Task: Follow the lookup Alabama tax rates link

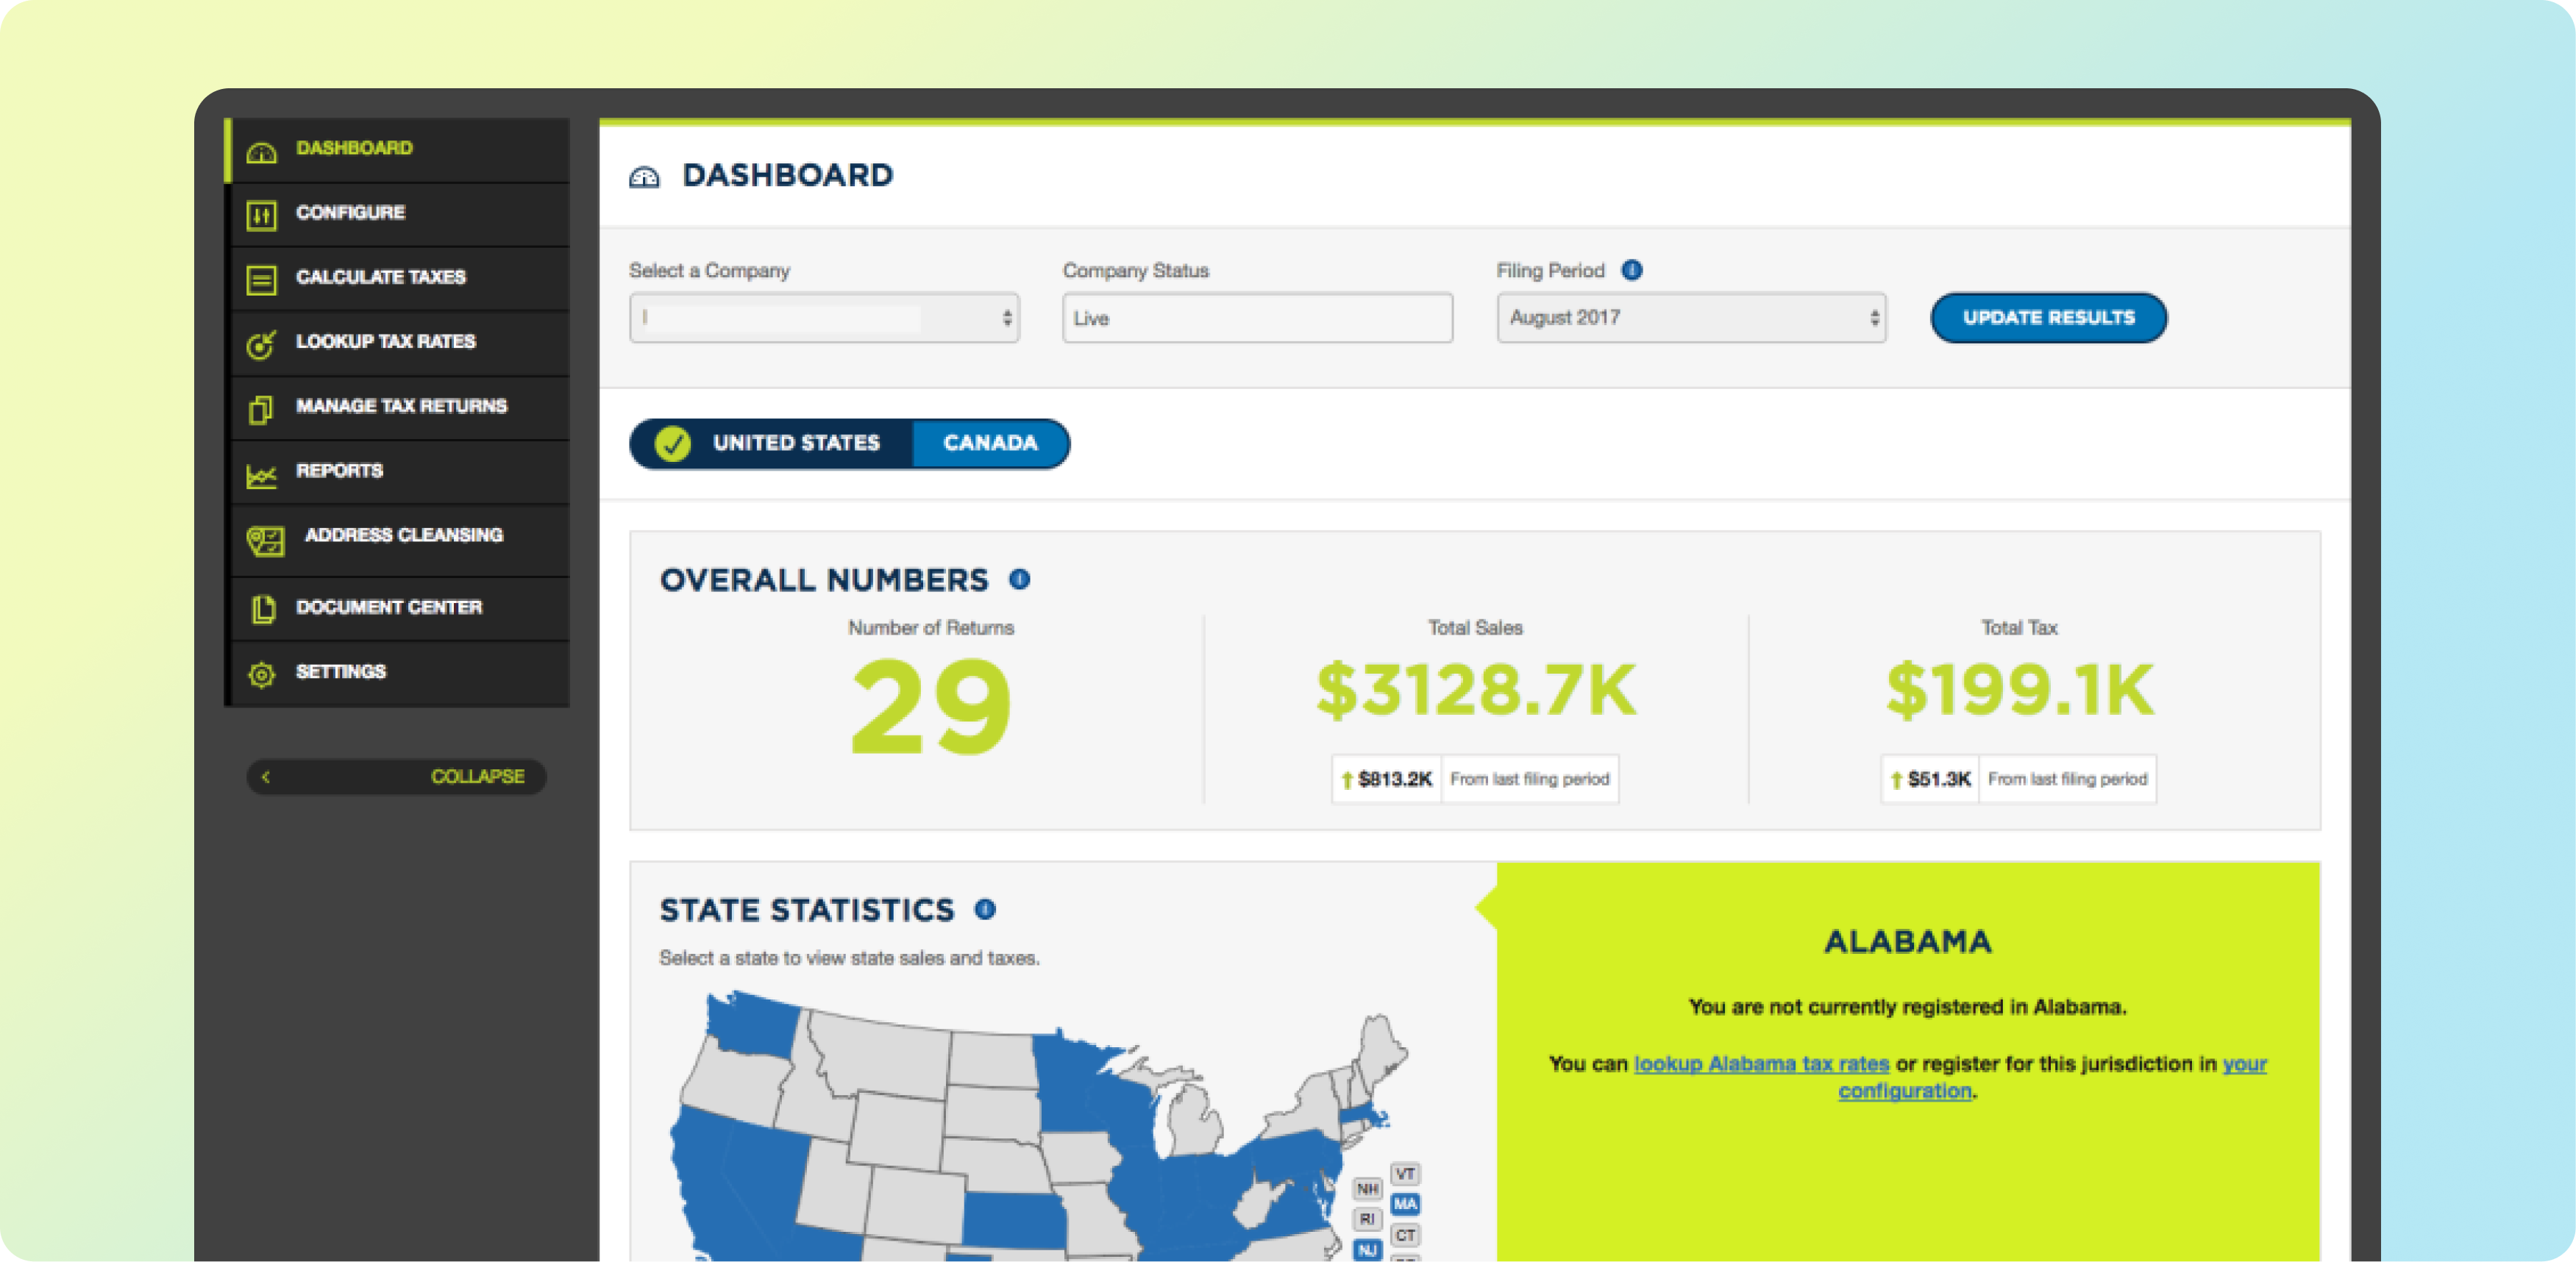Action: coord(1760,1064)
